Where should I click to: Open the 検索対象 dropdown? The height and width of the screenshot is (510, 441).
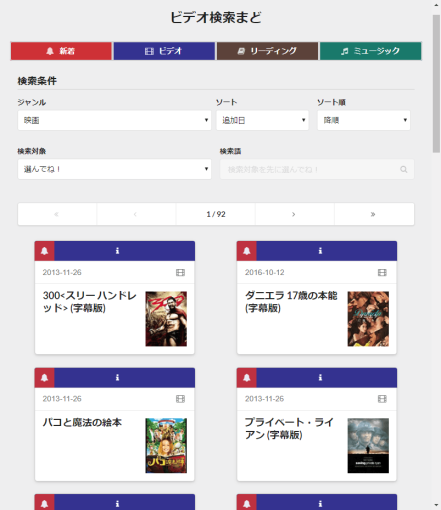coord(114,169)
